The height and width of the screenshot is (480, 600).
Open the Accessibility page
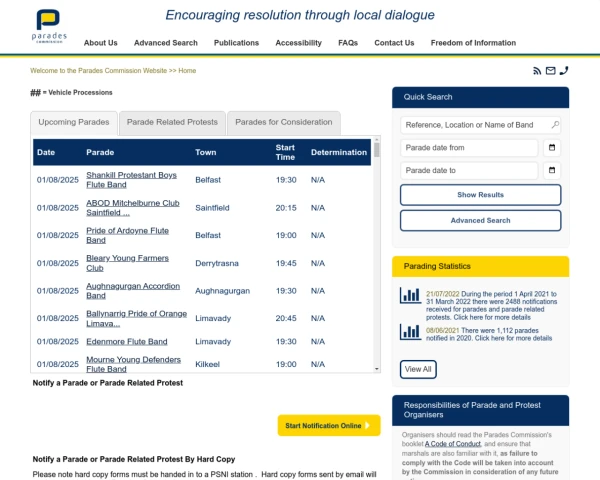[298, 43]
